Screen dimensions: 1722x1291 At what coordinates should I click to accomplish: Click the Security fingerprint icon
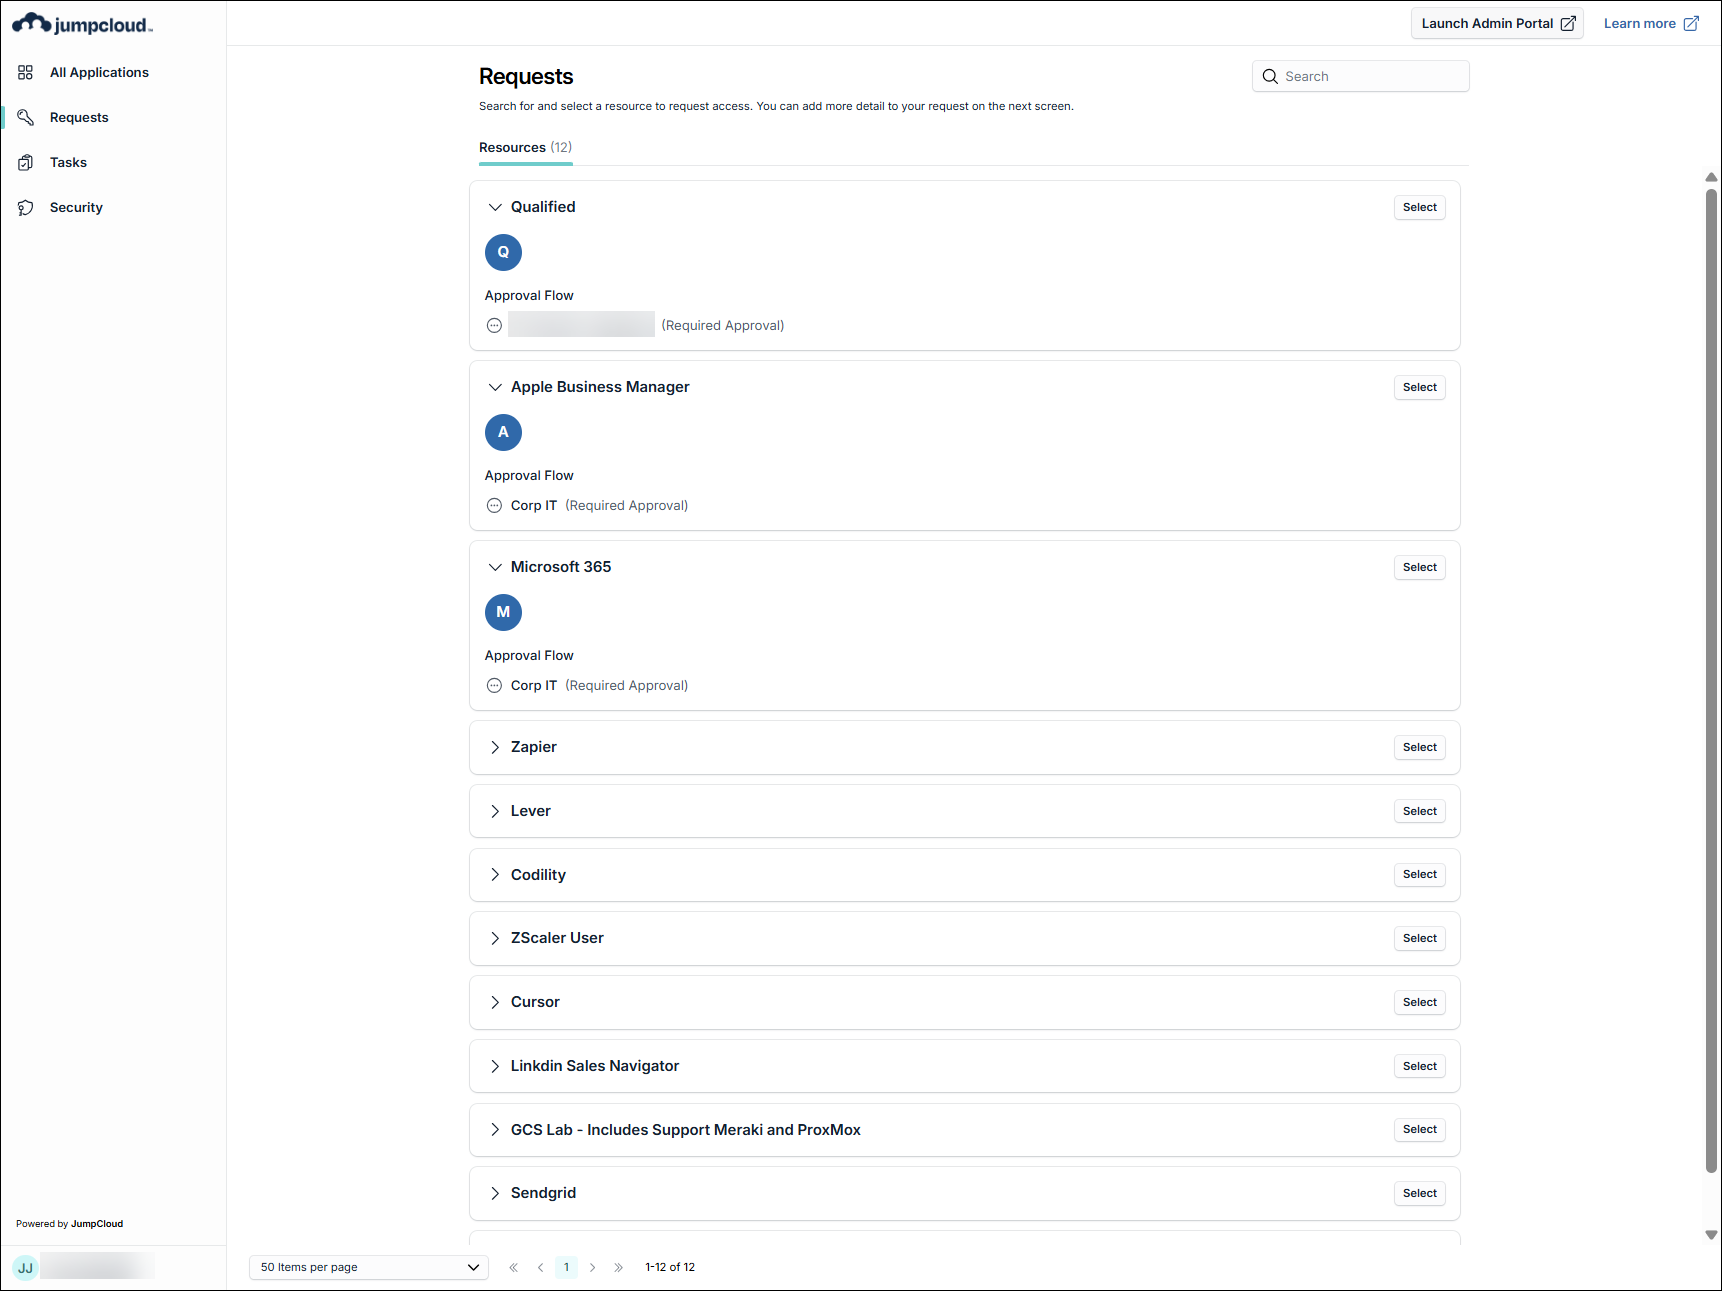26,207
